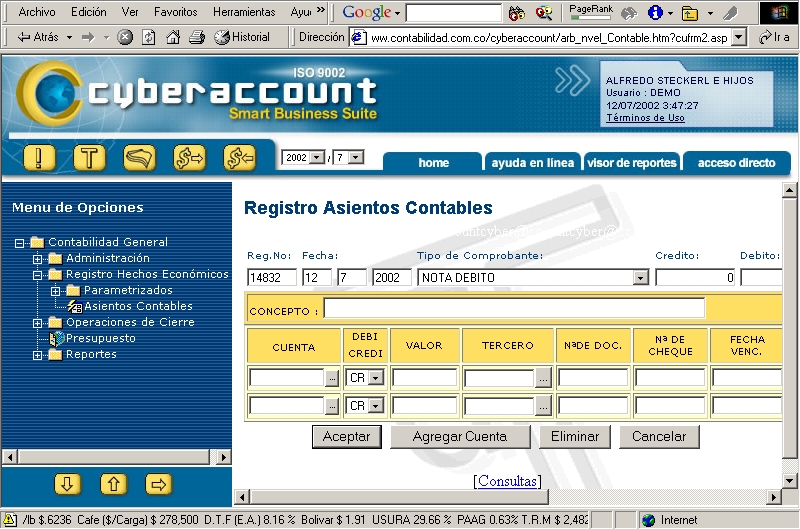Open the Herramientas menu
Screen dimensions: 800x529
244,12
